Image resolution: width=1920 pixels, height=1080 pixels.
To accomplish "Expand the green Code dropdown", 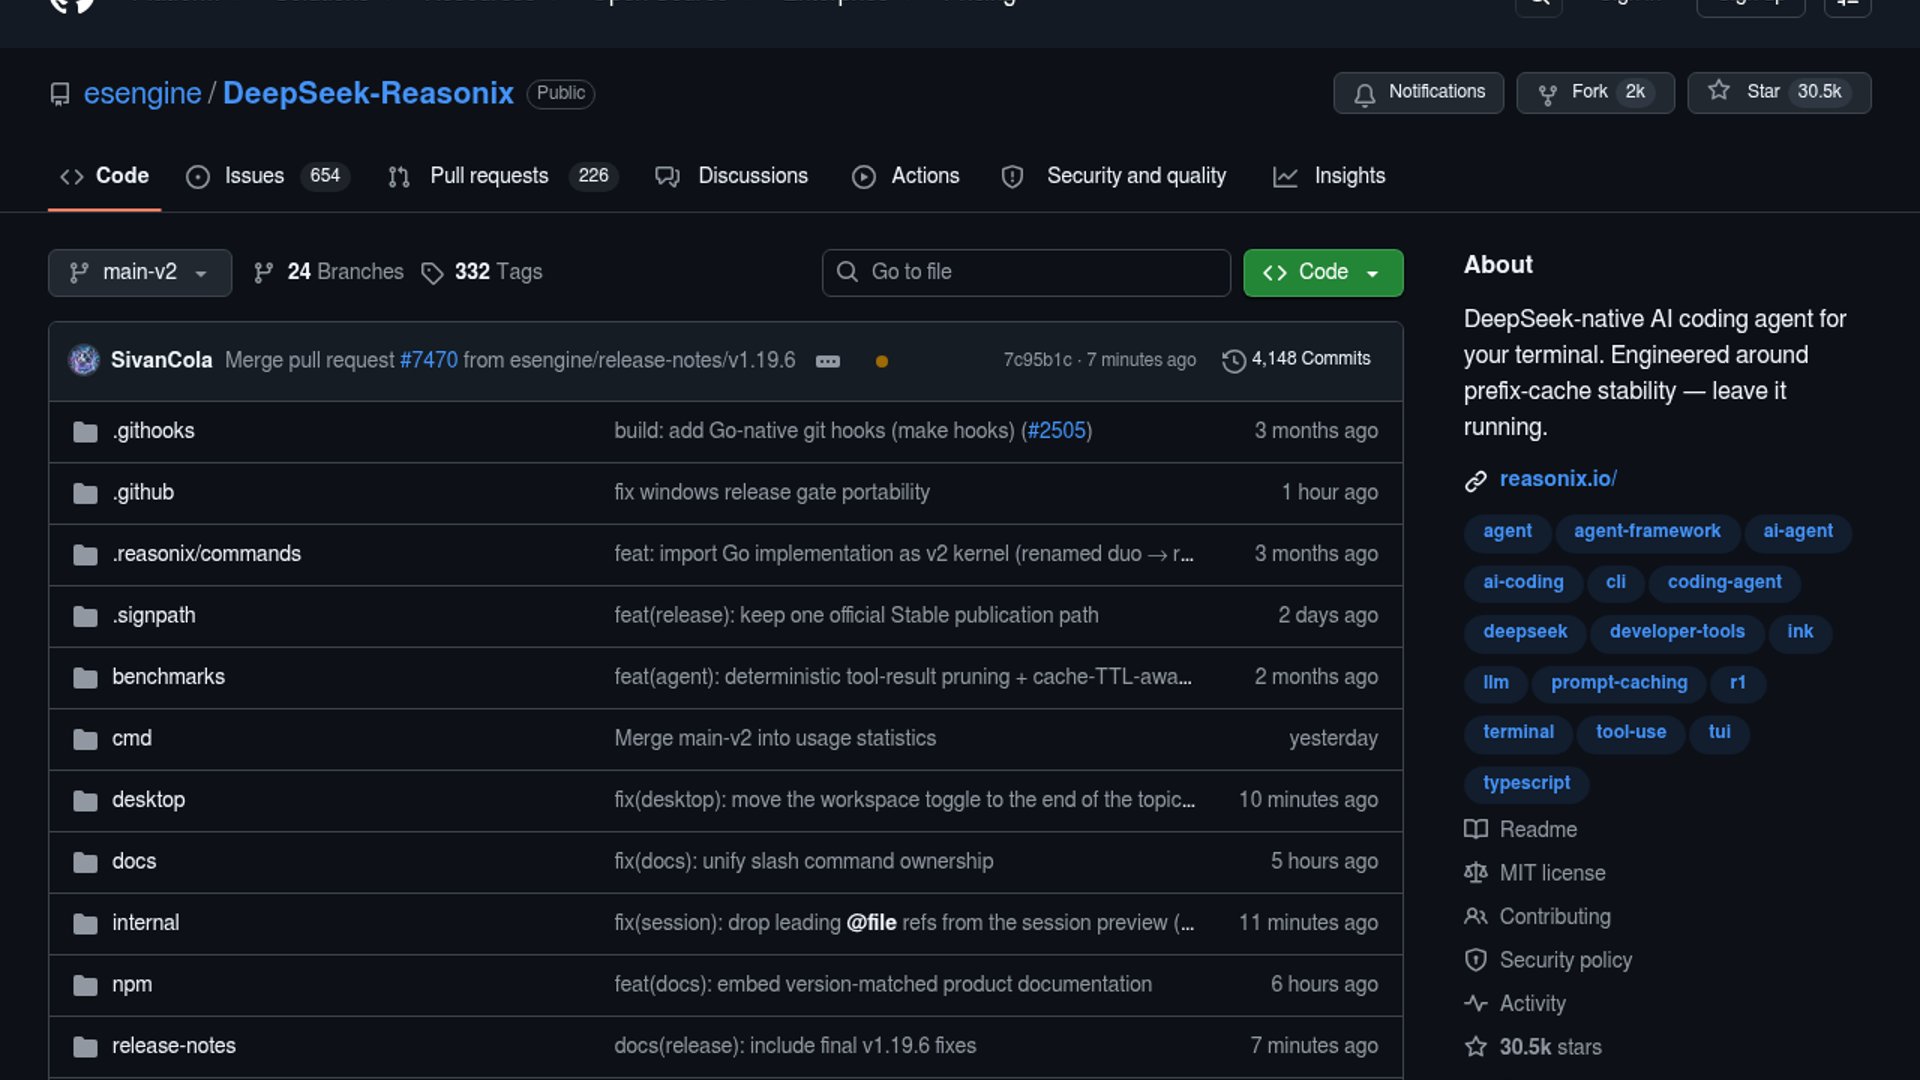I will click(1323, 273).
